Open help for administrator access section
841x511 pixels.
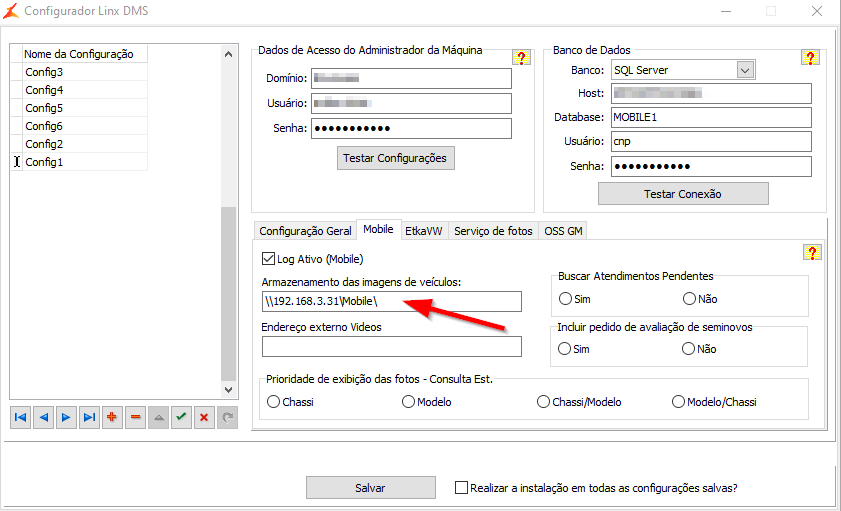coord(521,57)
